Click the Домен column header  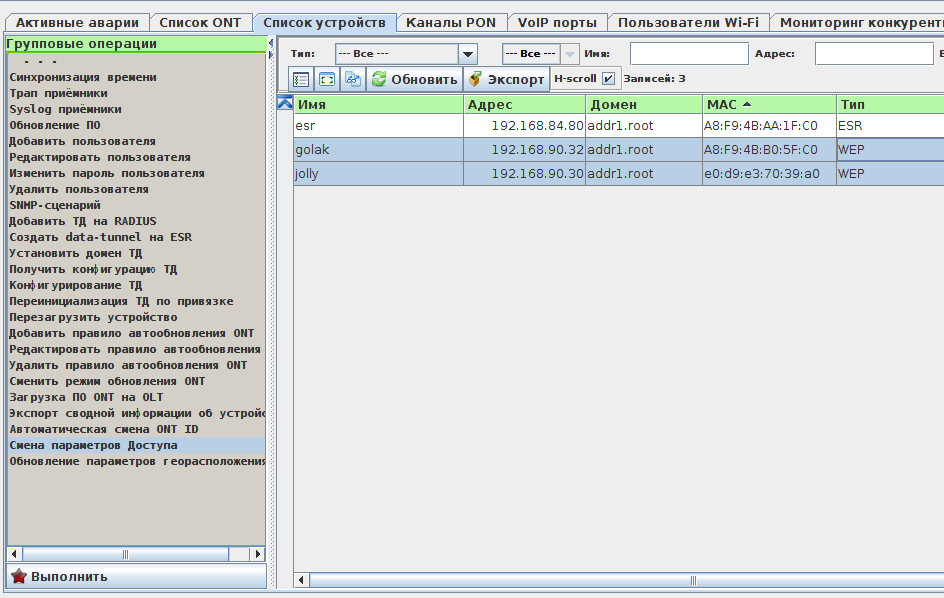pyautogui.click(x=644, y=104)
